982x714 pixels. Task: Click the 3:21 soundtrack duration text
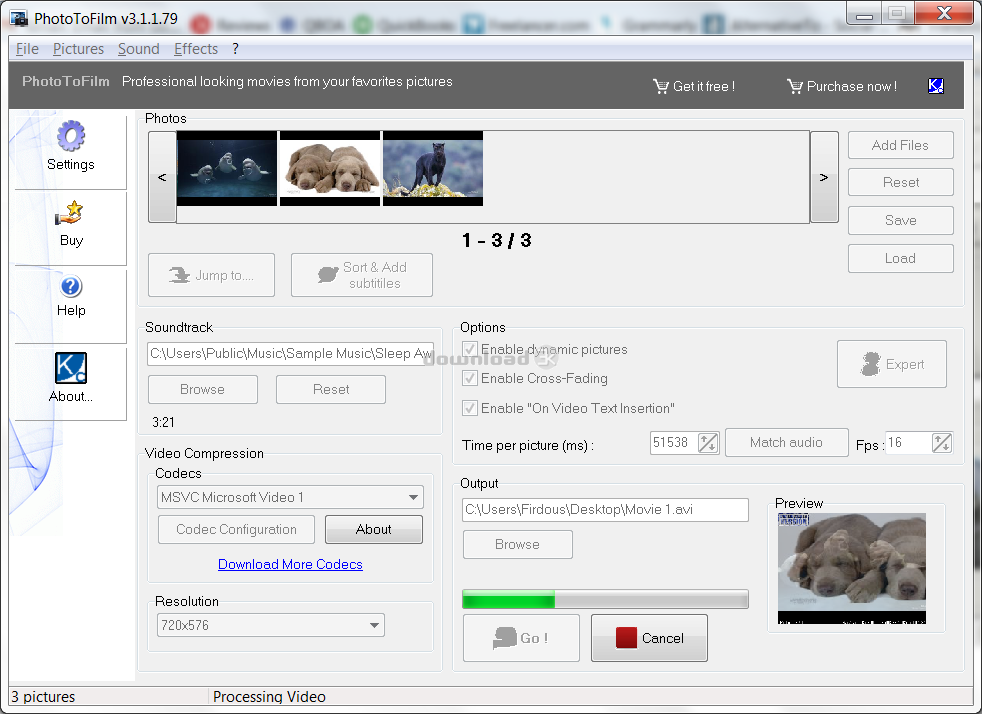(163, 423)
